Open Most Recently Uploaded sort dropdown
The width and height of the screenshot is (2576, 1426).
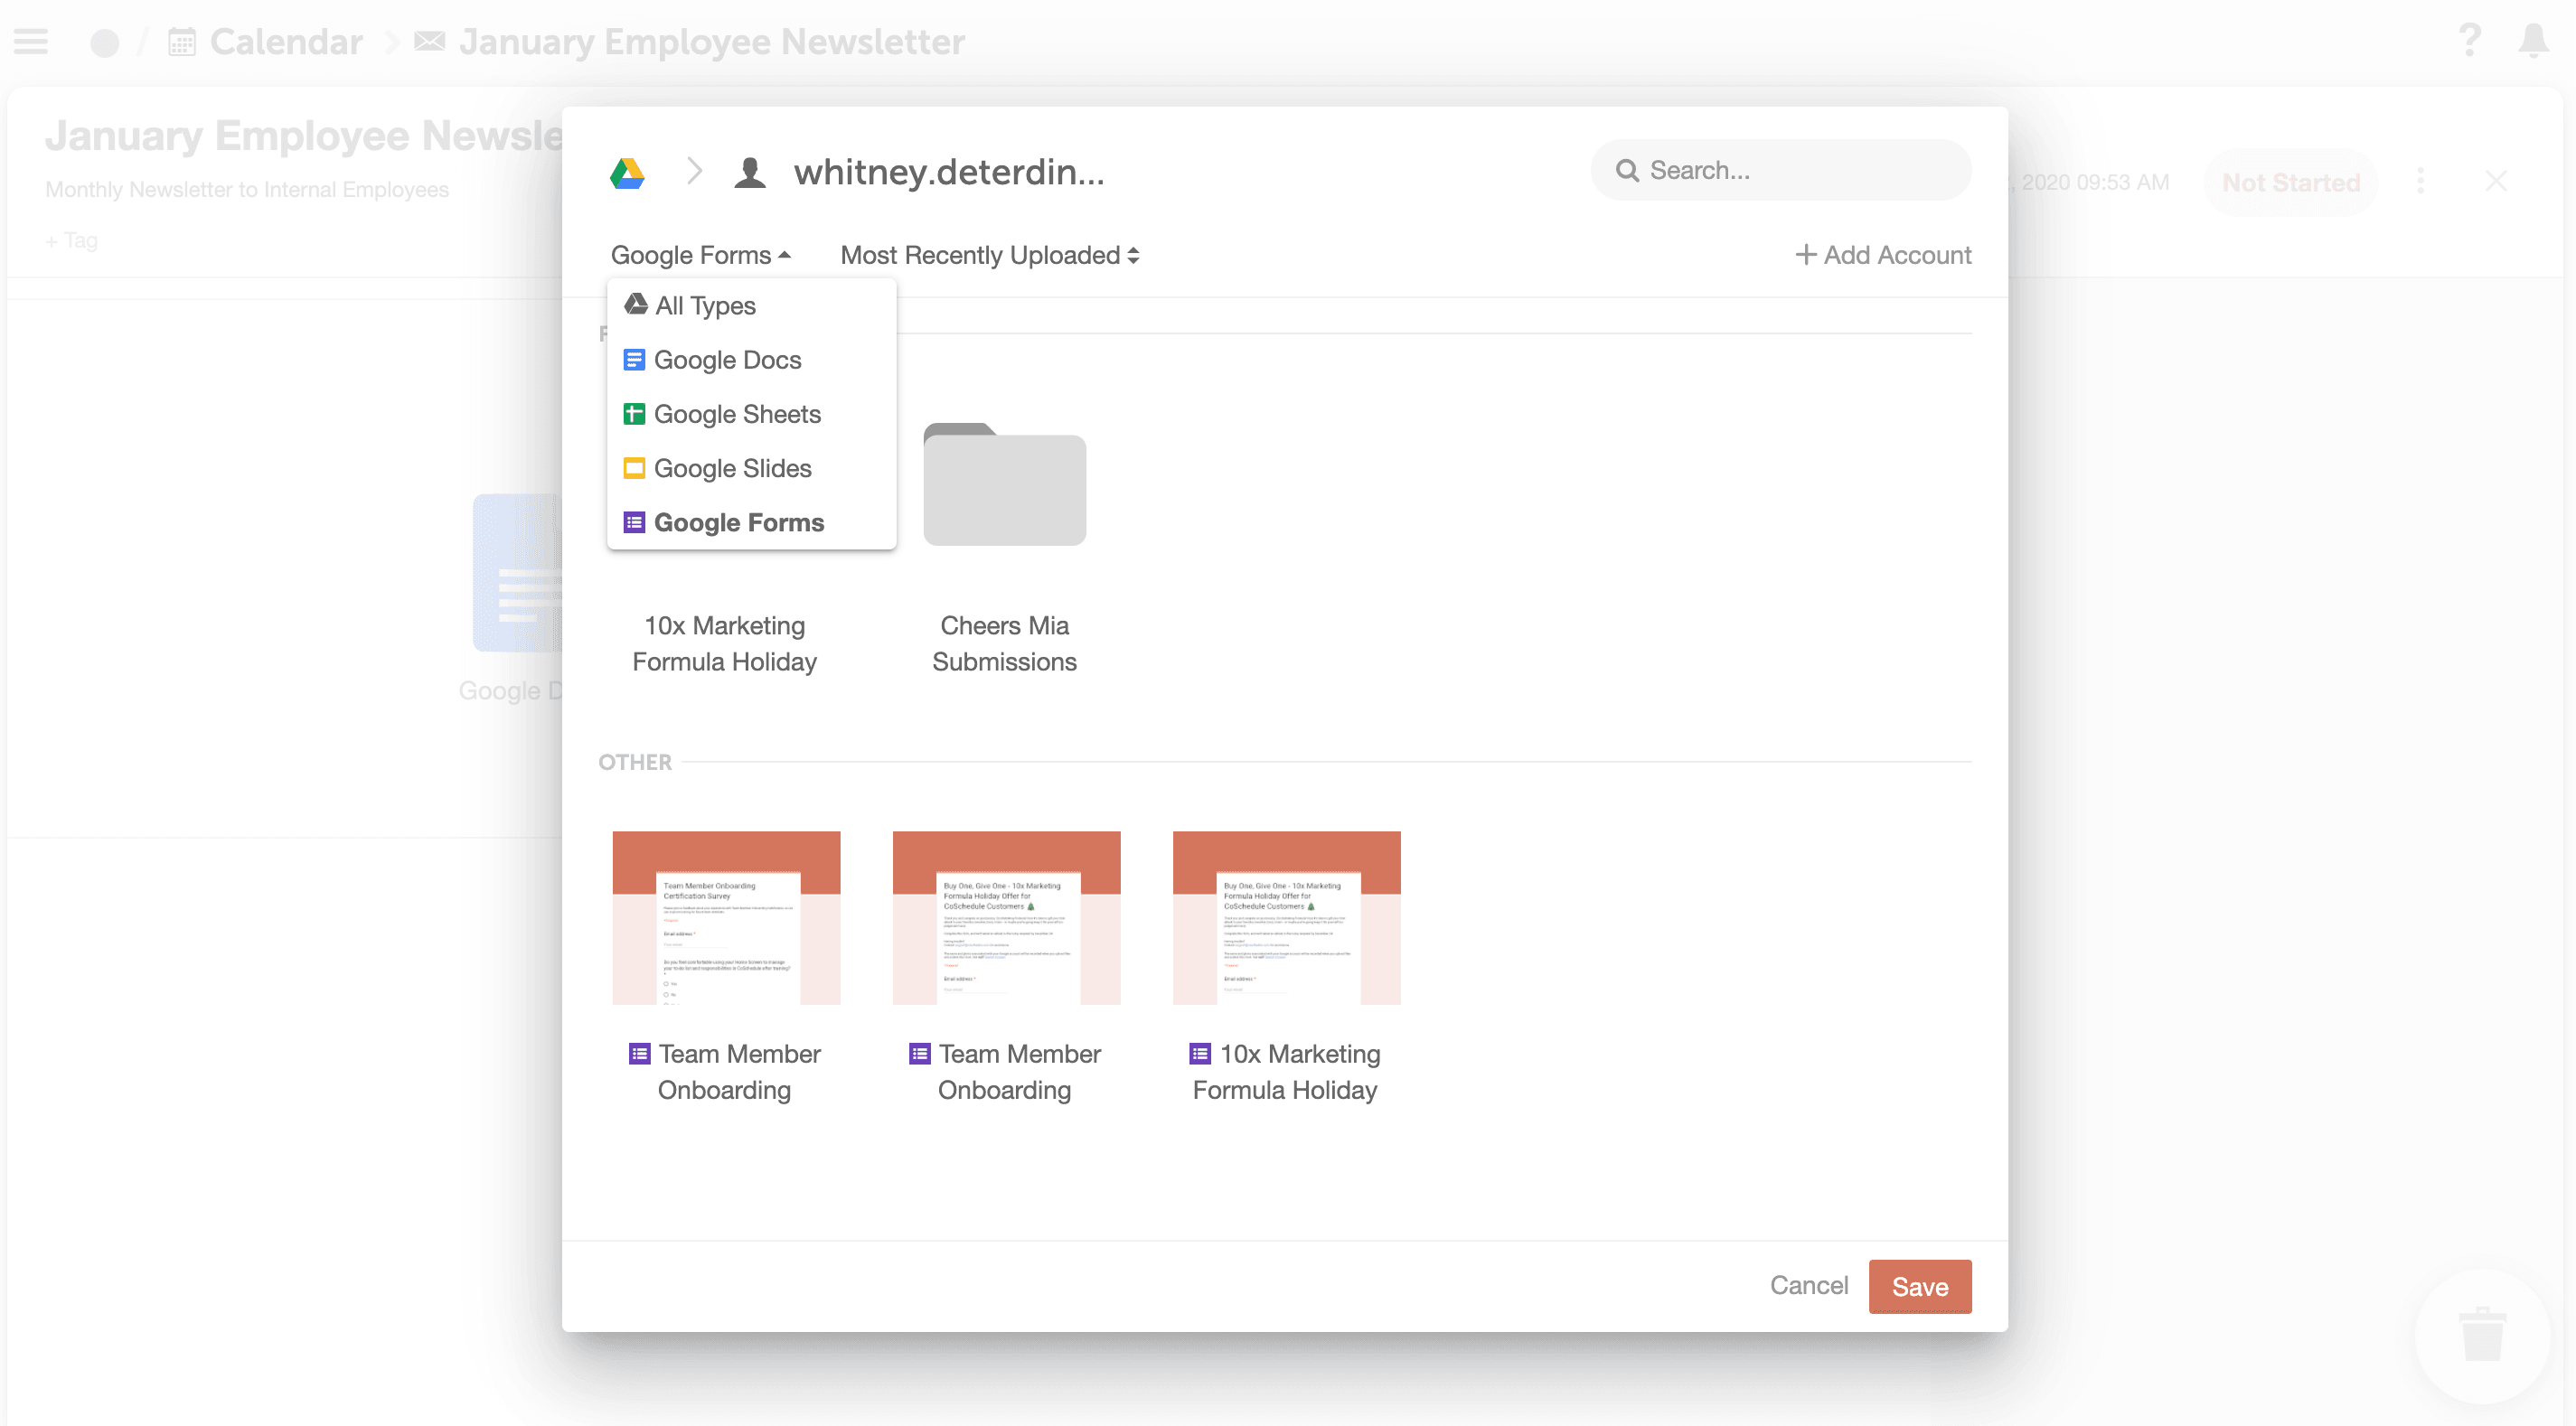989,255
